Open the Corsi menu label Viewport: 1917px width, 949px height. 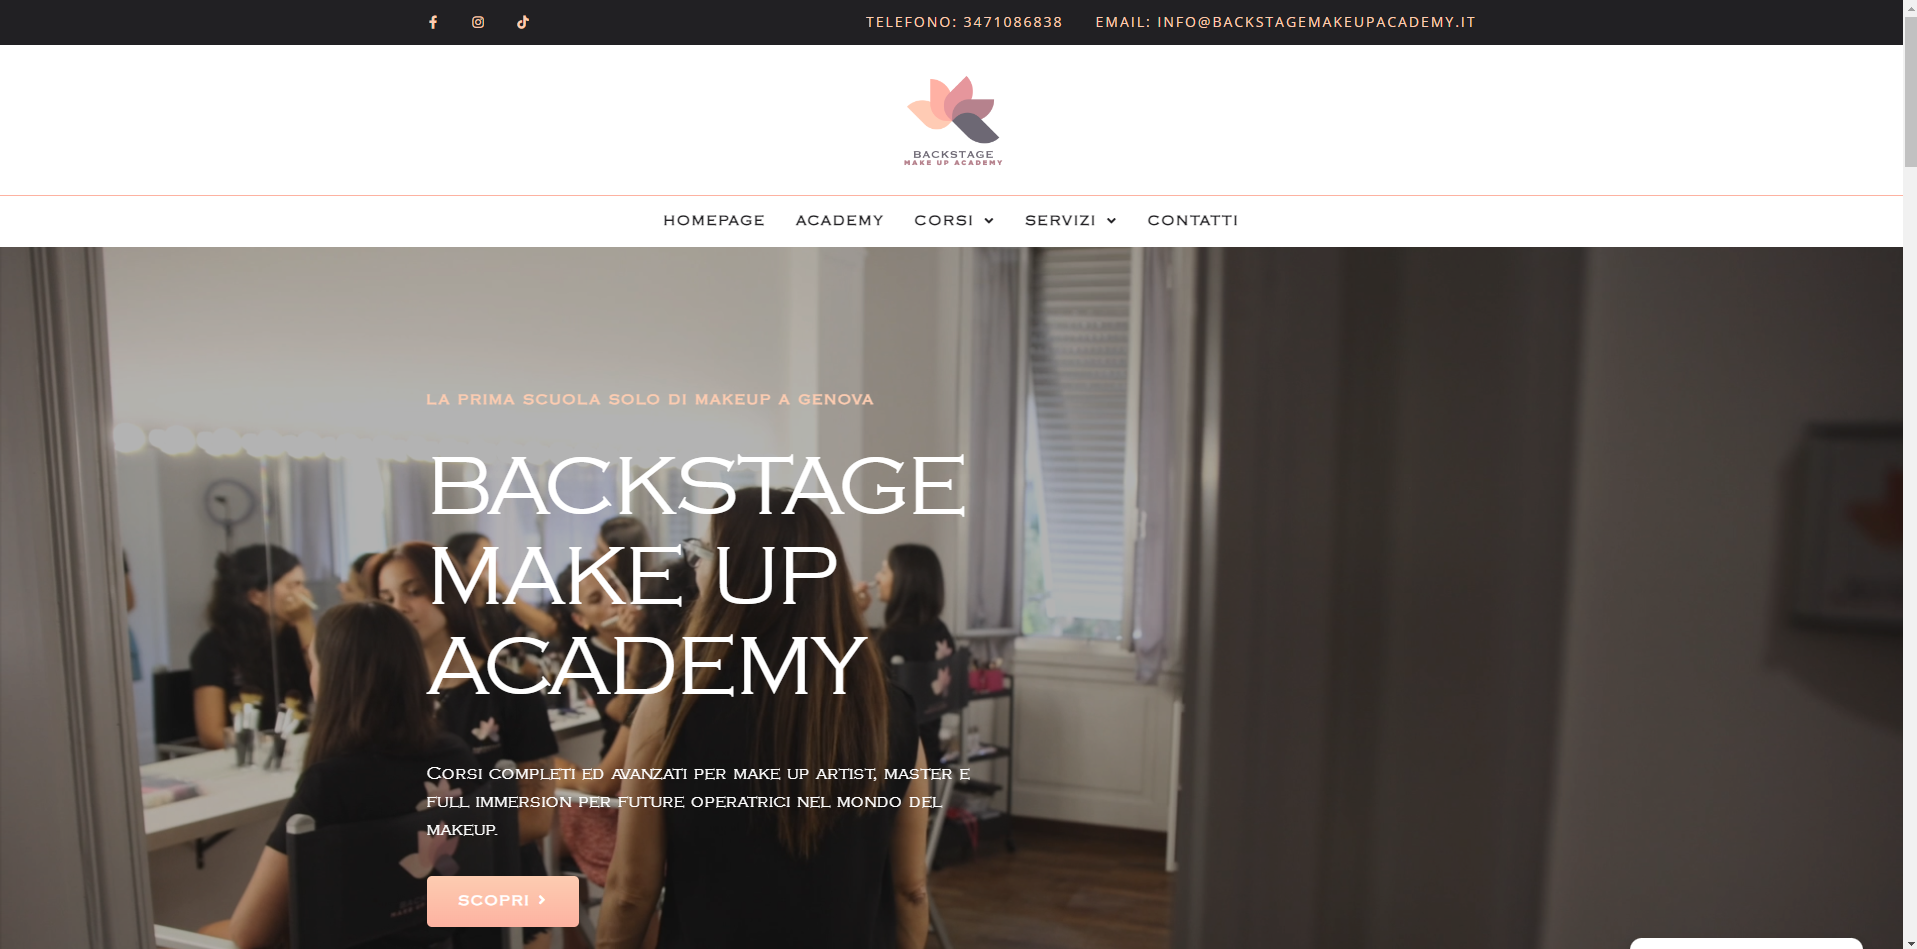pos(943,220)
